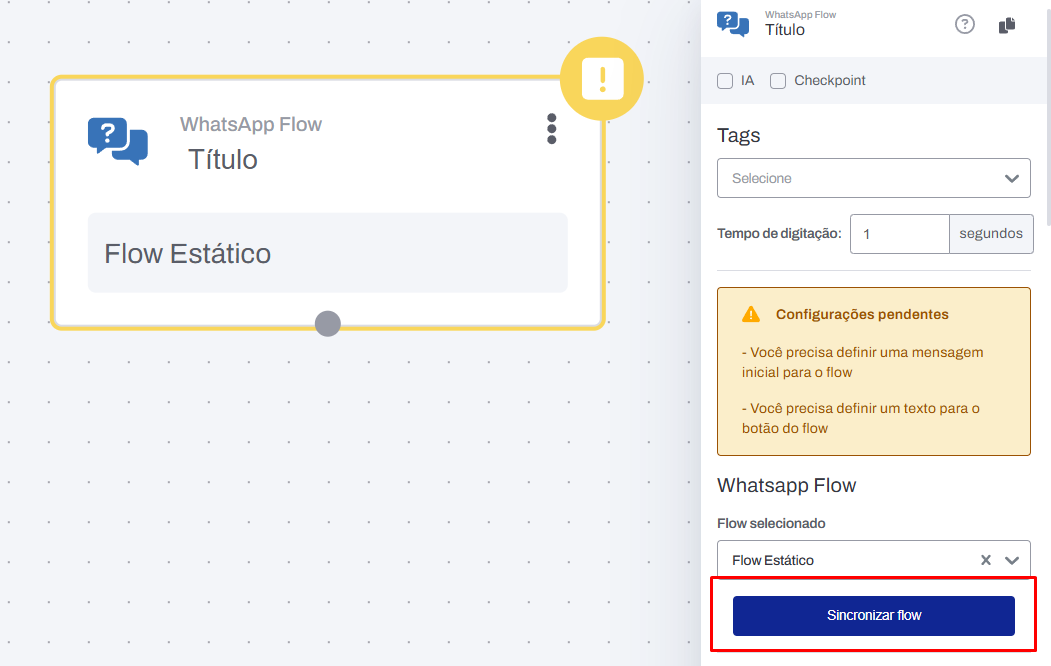Click the gray output connector dot under node
This screenshot has width=1051, height=666.
(x=328, y=324)
